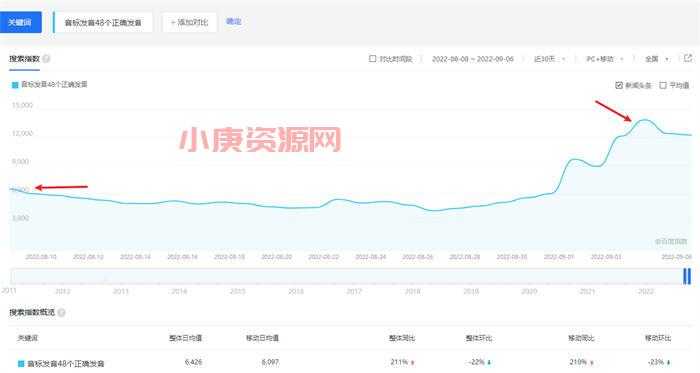Open the help icon beside 搜索指数
The image size is (700, 373).
pyautogui.click(x=46, y=59)
